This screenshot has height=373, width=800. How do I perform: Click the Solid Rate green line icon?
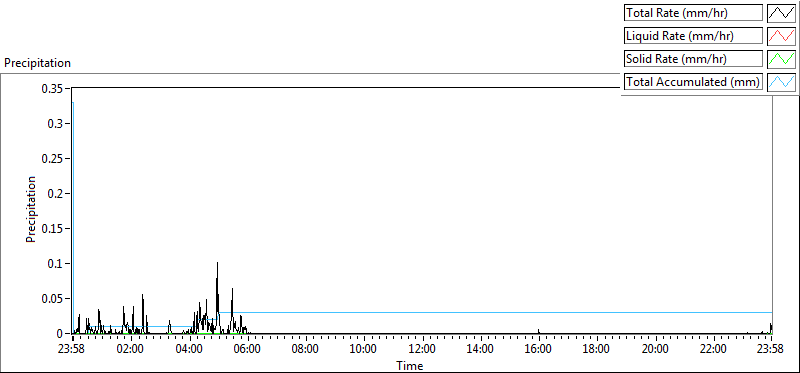pyautogui.click(x=782, y=59)
